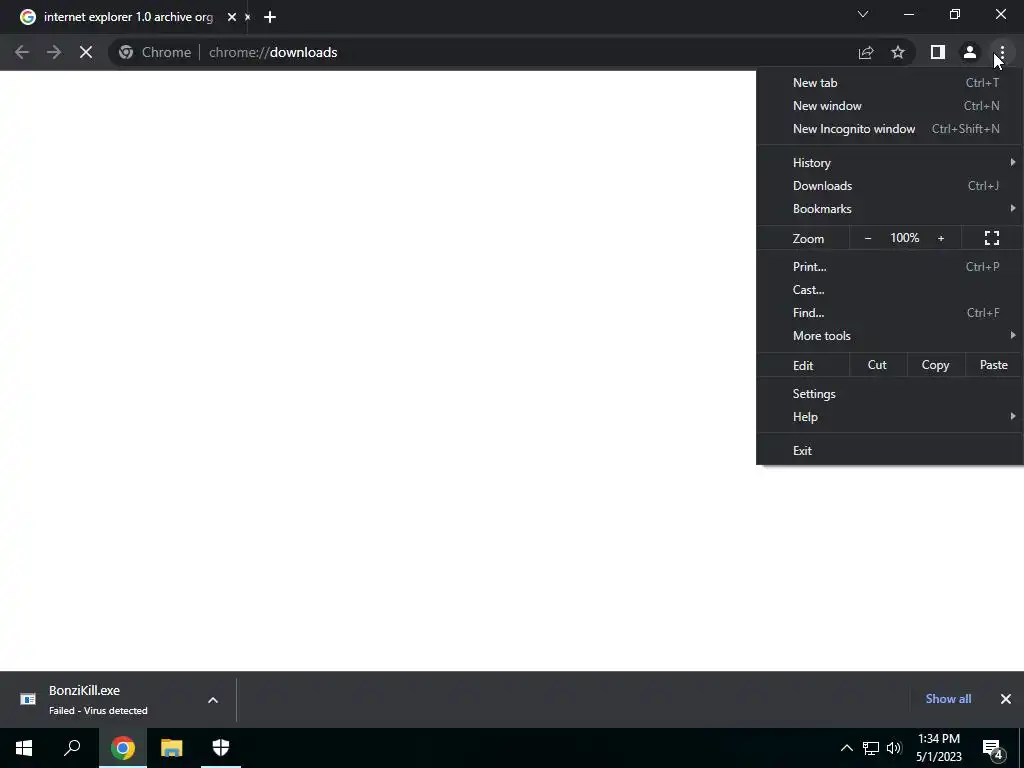Click Paste in the Edit row

[x=994, y=365]
